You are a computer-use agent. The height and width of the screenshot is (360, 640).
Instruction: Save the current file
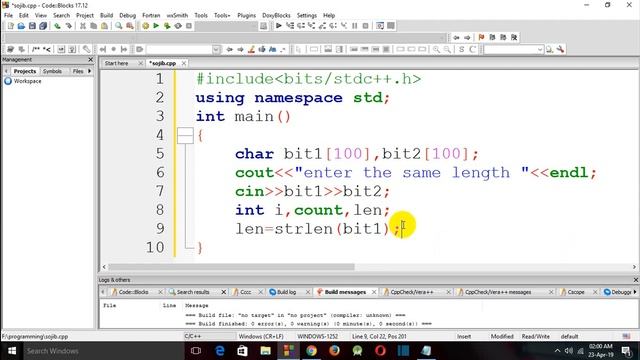(32, 26)
